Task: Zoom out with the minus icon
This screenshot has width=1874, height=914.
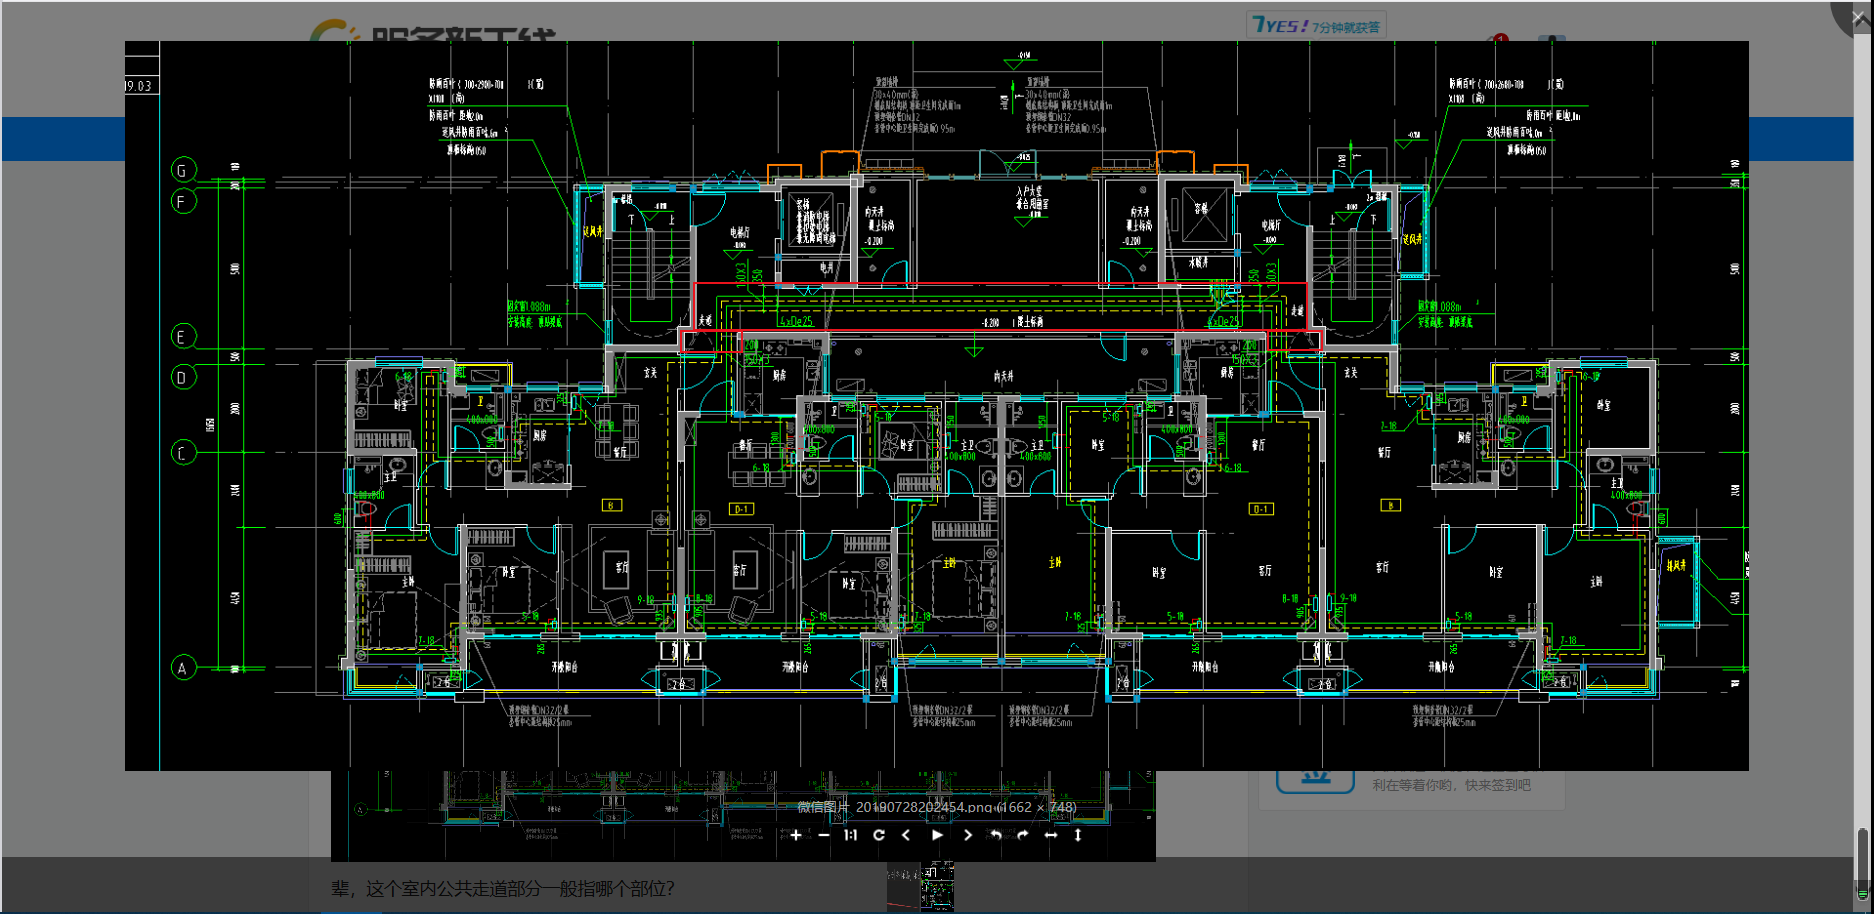Action: click(824, 835)
